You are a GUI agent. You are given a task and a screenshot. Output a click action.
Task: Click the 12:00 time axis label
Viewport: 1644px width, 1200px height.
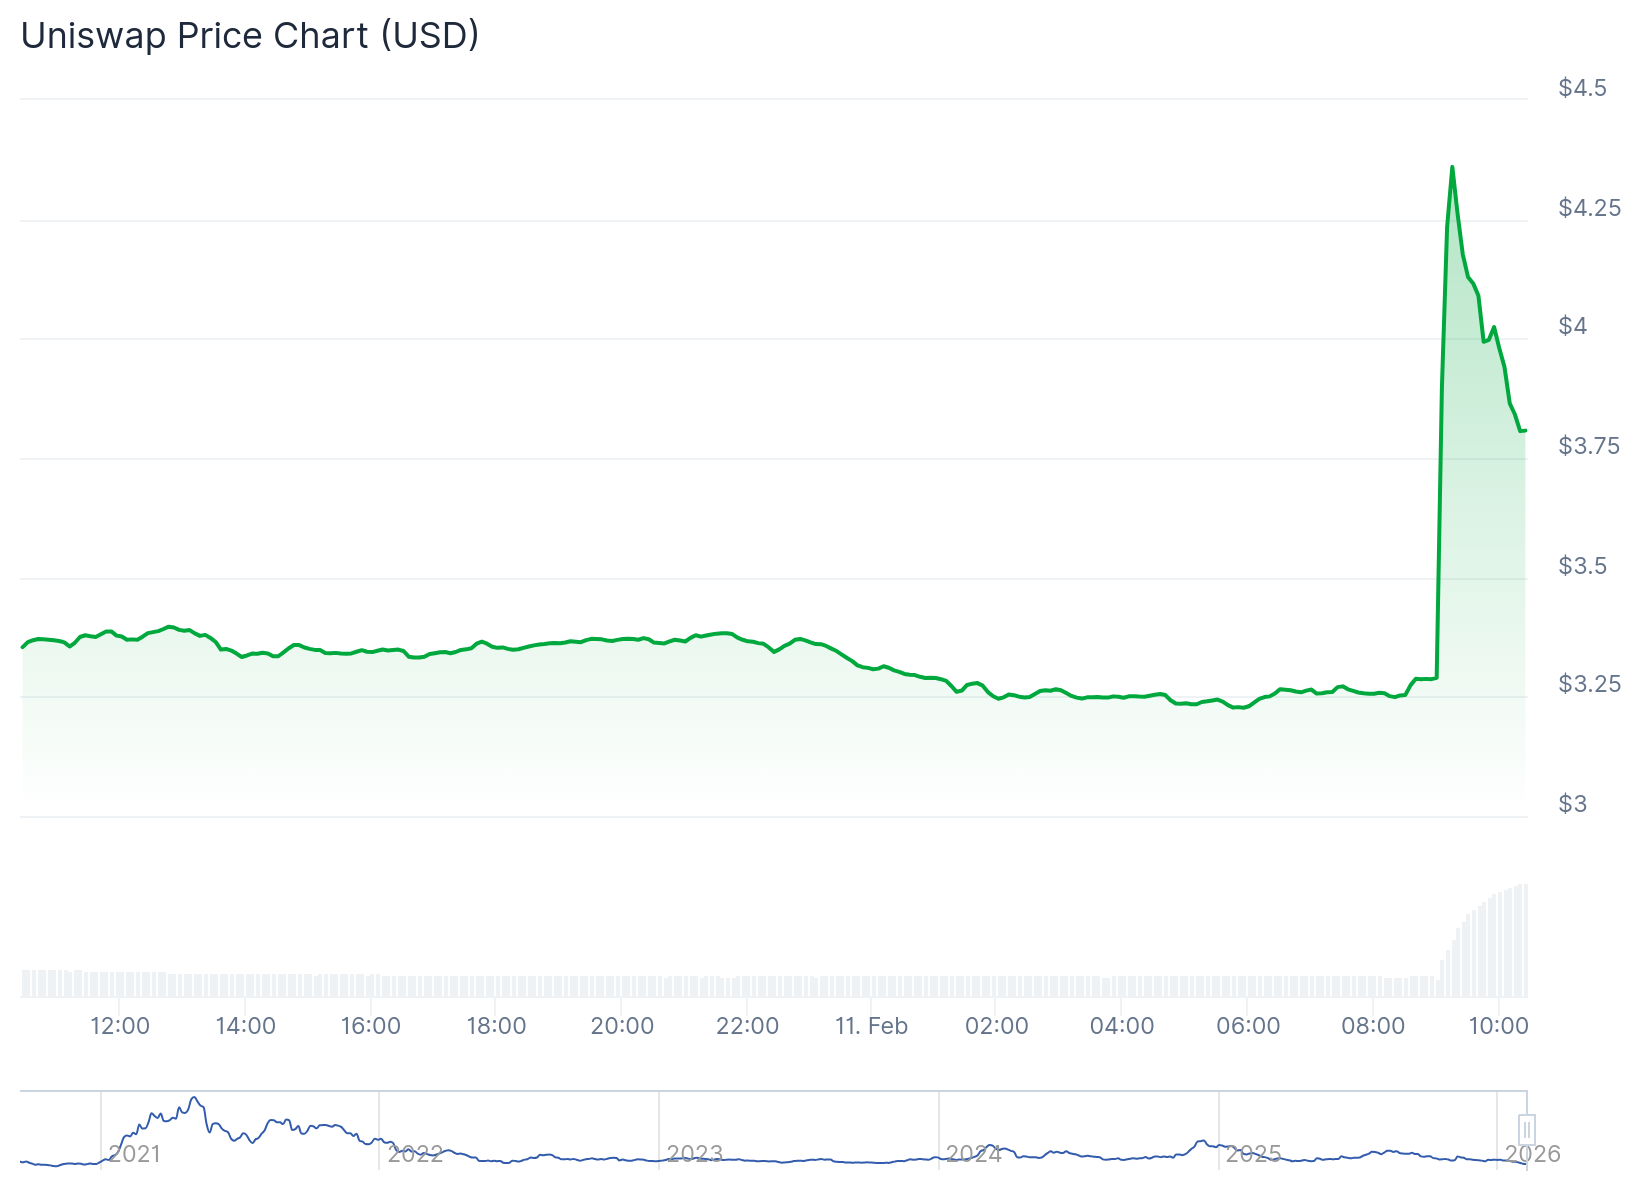point(120,1026)
